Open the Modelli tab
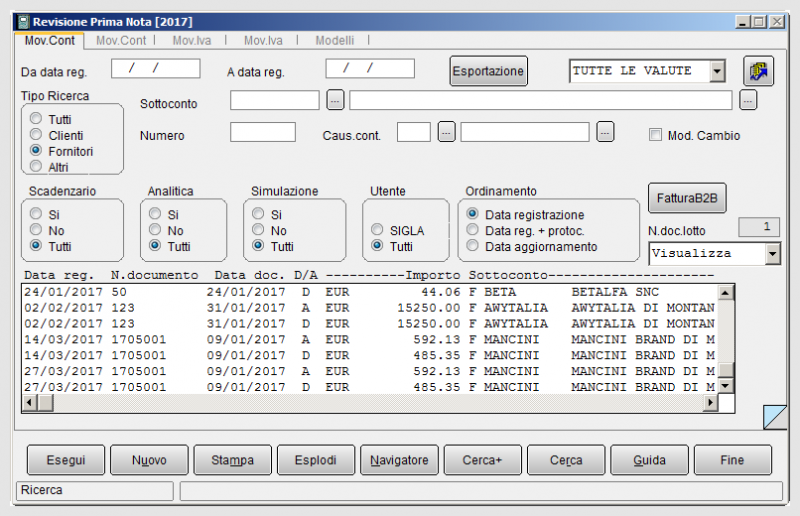The height and width of the screenshot is (516, 800). coord(335,41)
